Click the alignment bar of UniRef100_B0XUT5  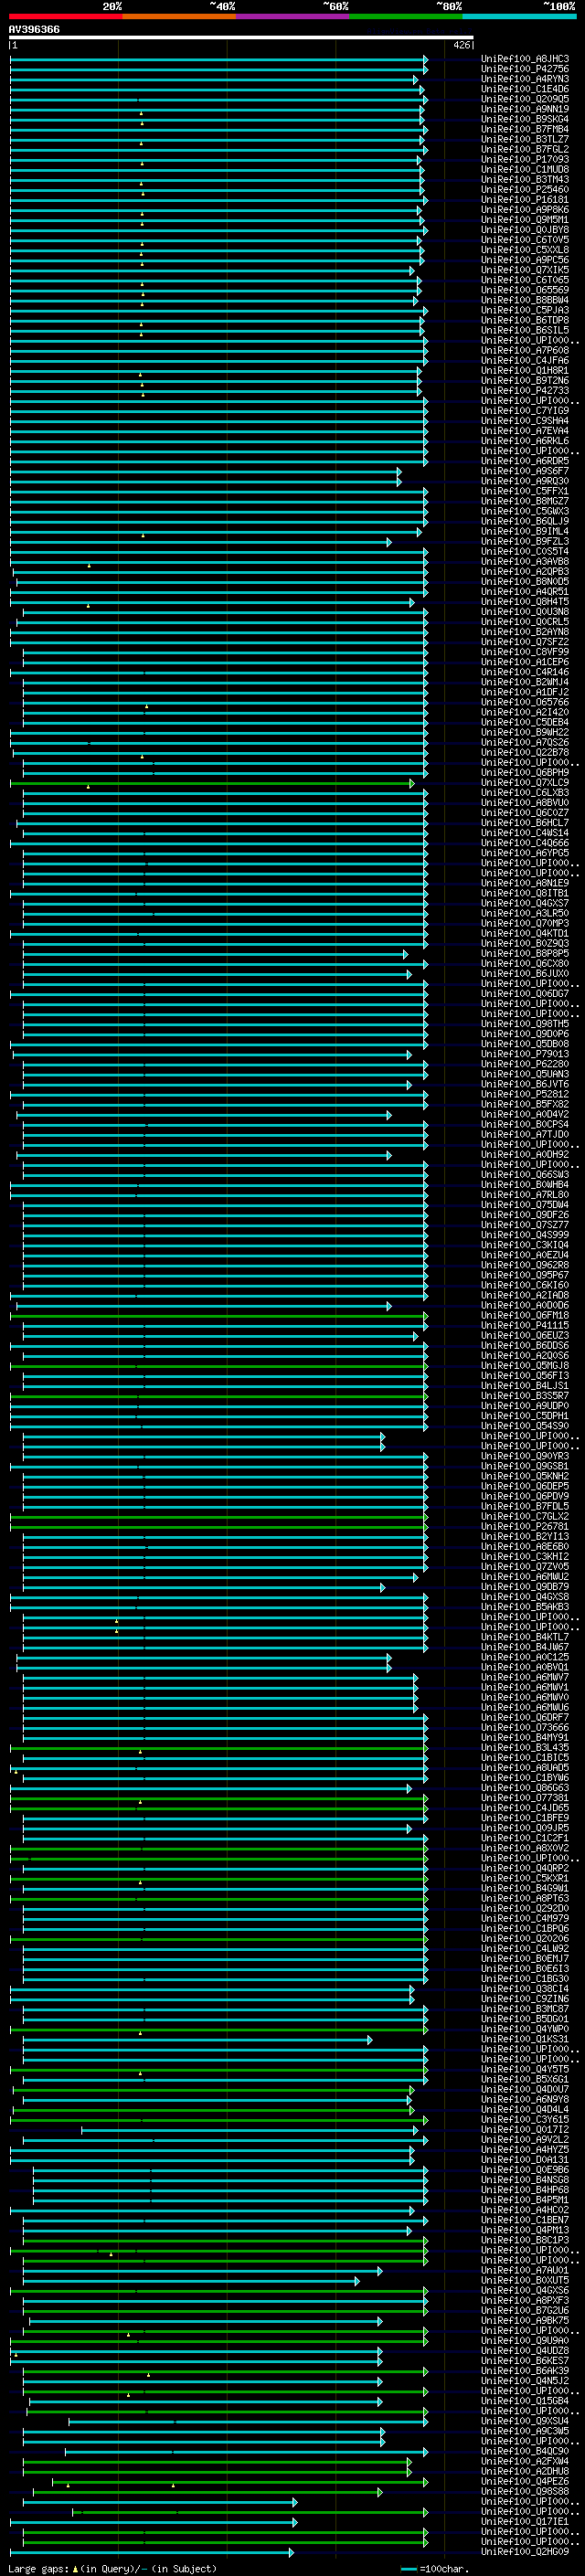tap(191, 2280)
